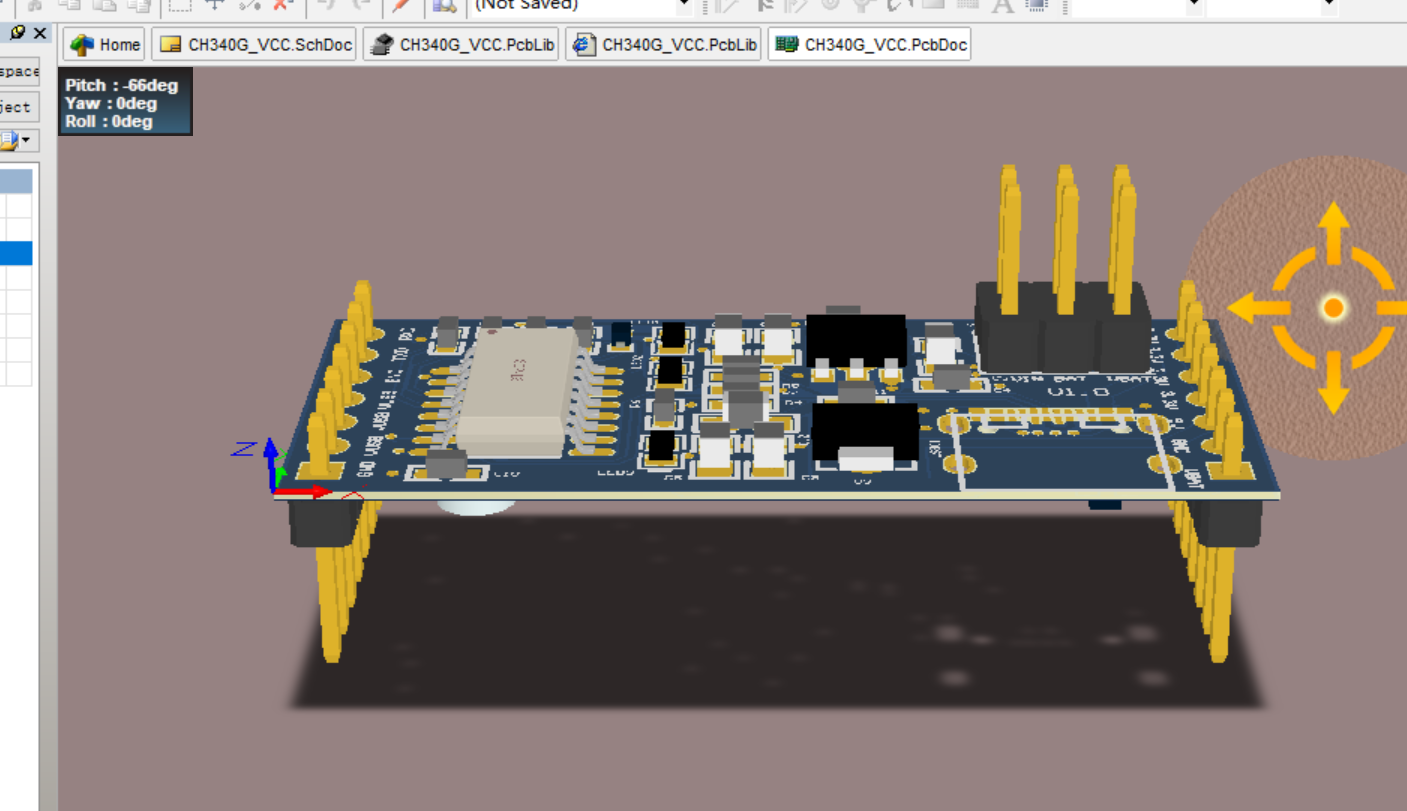The width and height of the screenshot is (1407, 811).
Task: Open the dropdown arrow beside the folder view icon
Action: coord(25,140)
